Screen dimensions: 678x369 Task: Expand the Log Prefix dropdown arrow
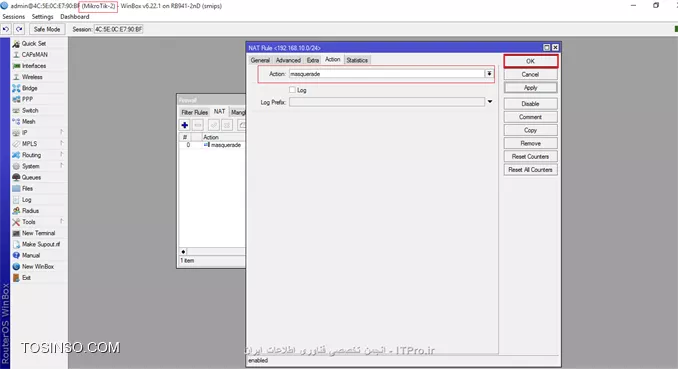coord(490,102)
